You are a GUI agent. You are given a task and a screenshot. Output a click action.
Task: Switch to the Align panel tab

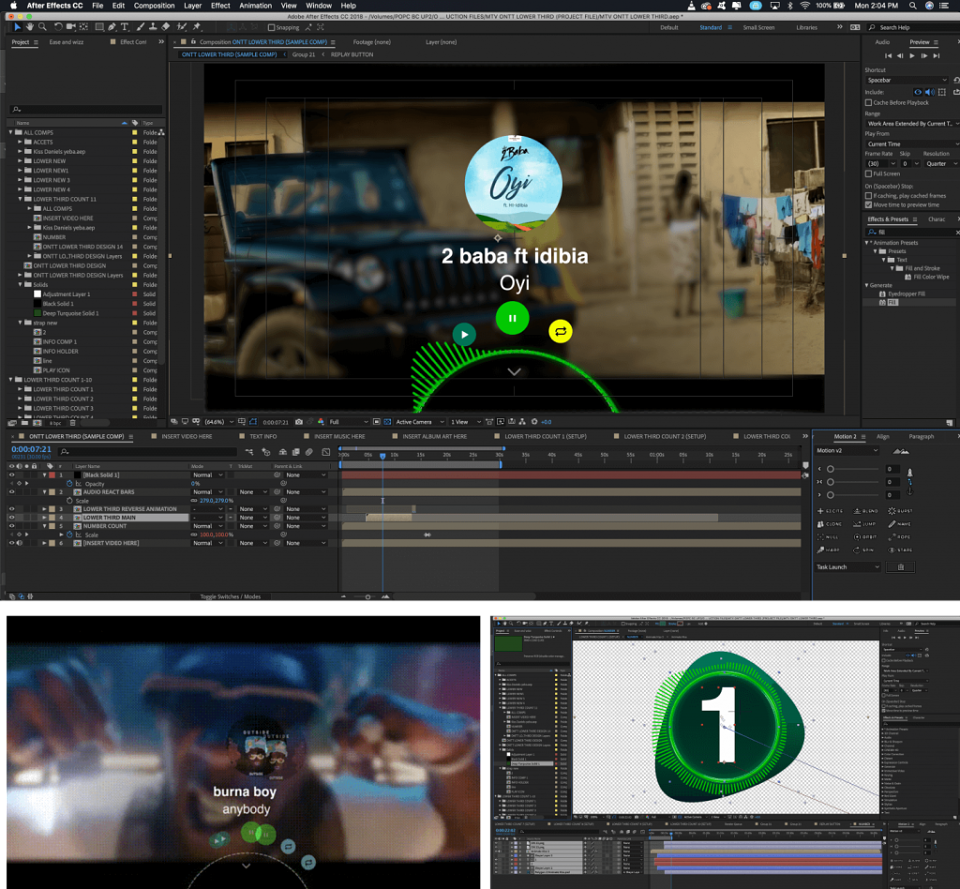tap(883, 437)
